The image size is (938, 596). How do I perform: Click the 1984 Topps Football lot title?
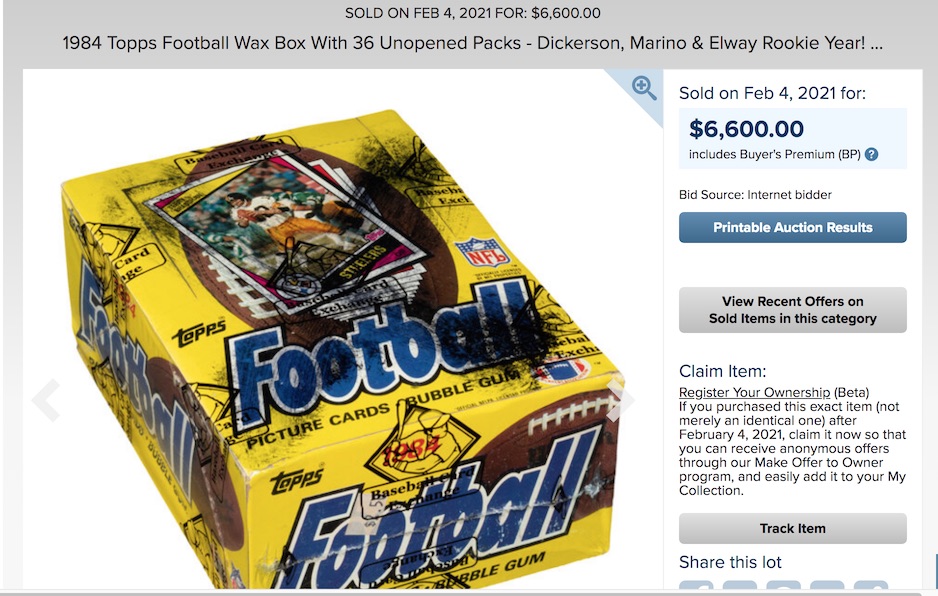[472, 44]
